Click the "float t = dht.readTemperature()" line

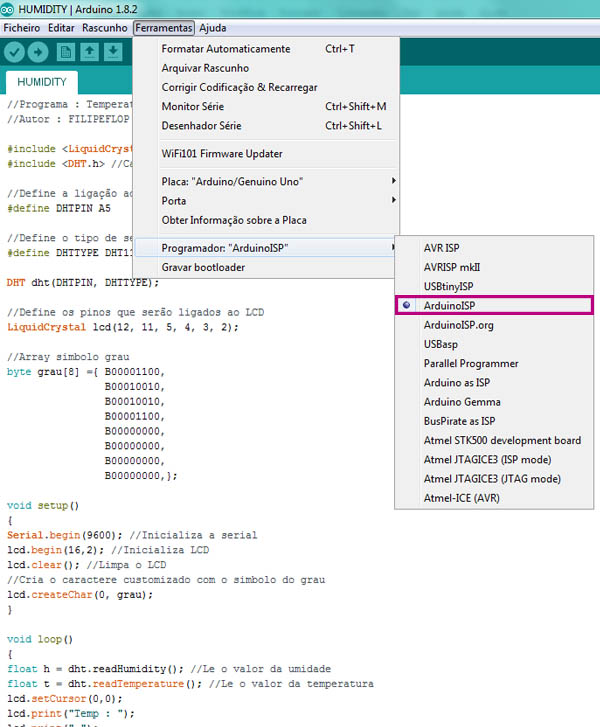pos(190,684)
